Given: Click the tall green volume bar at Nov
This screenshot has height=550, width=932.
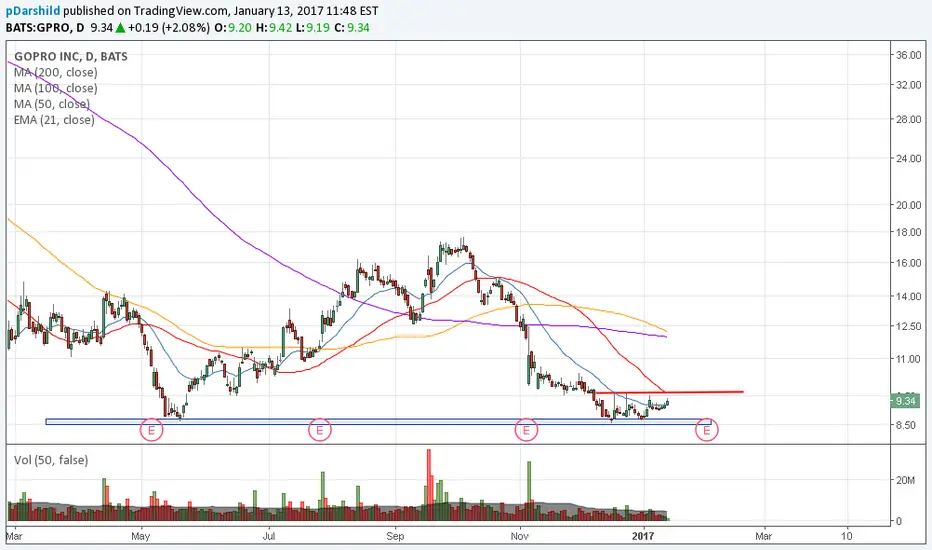Looking at the screenshot, I should [528, 491].
